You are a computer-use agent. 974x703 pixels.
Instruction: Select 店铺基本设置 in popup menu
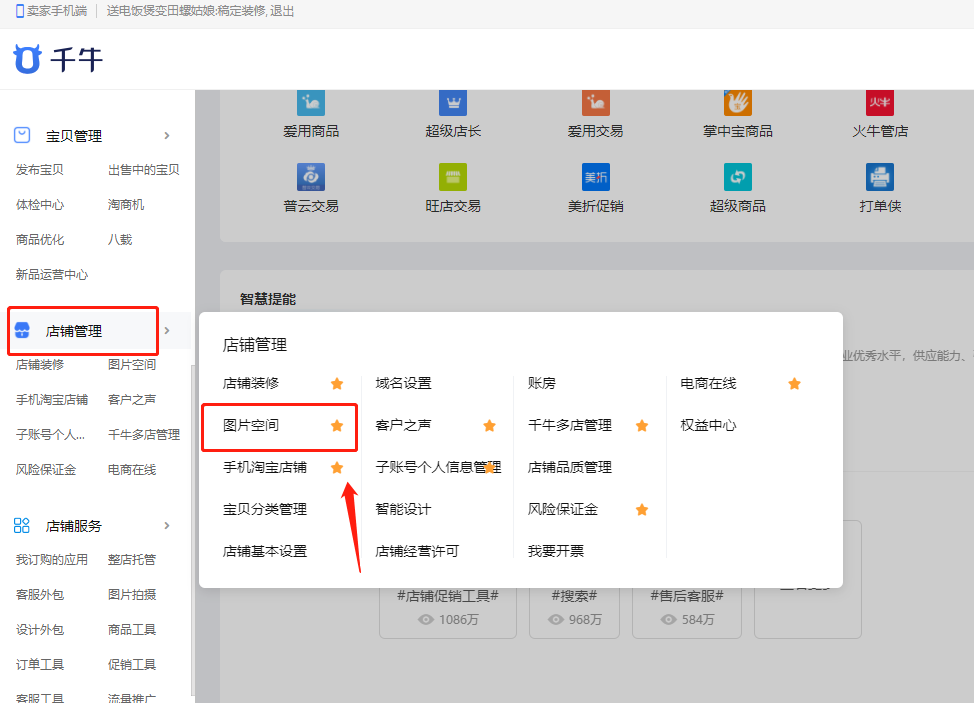click(x=265, y=551)
